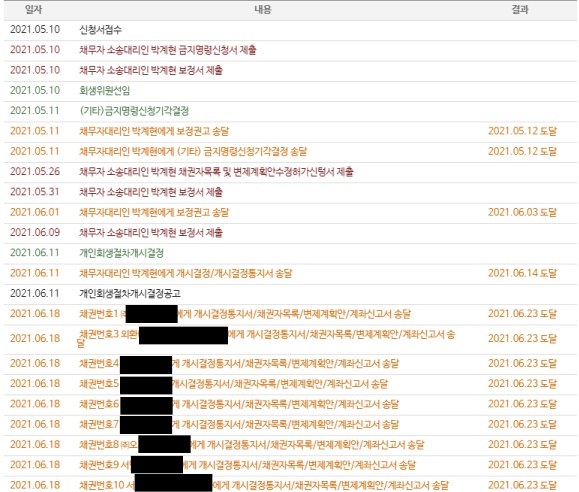This screenshot has height=492, width=579.
Task: Click date 2021.06.18 of 채권번호7 row
Action: pos(35,425)
